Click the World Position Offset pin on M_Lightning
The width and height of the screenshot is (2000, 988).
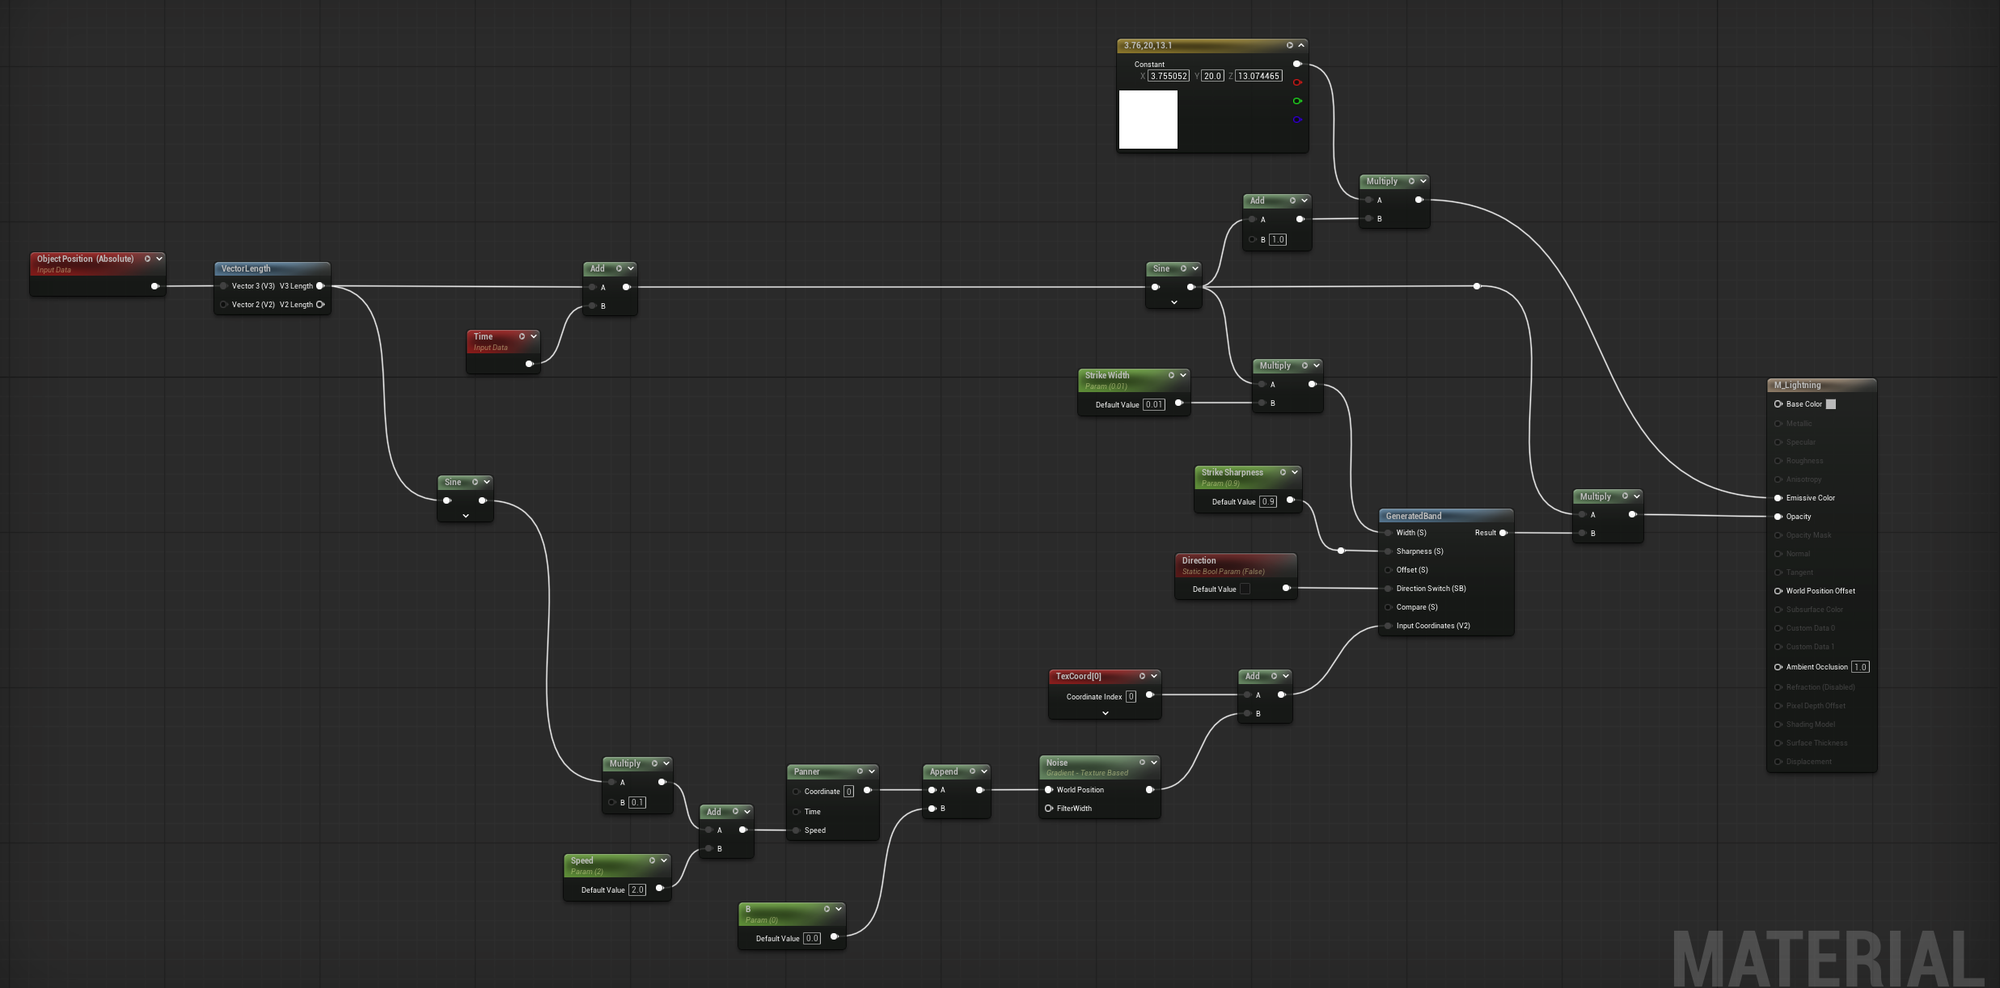pos(1778,591)
